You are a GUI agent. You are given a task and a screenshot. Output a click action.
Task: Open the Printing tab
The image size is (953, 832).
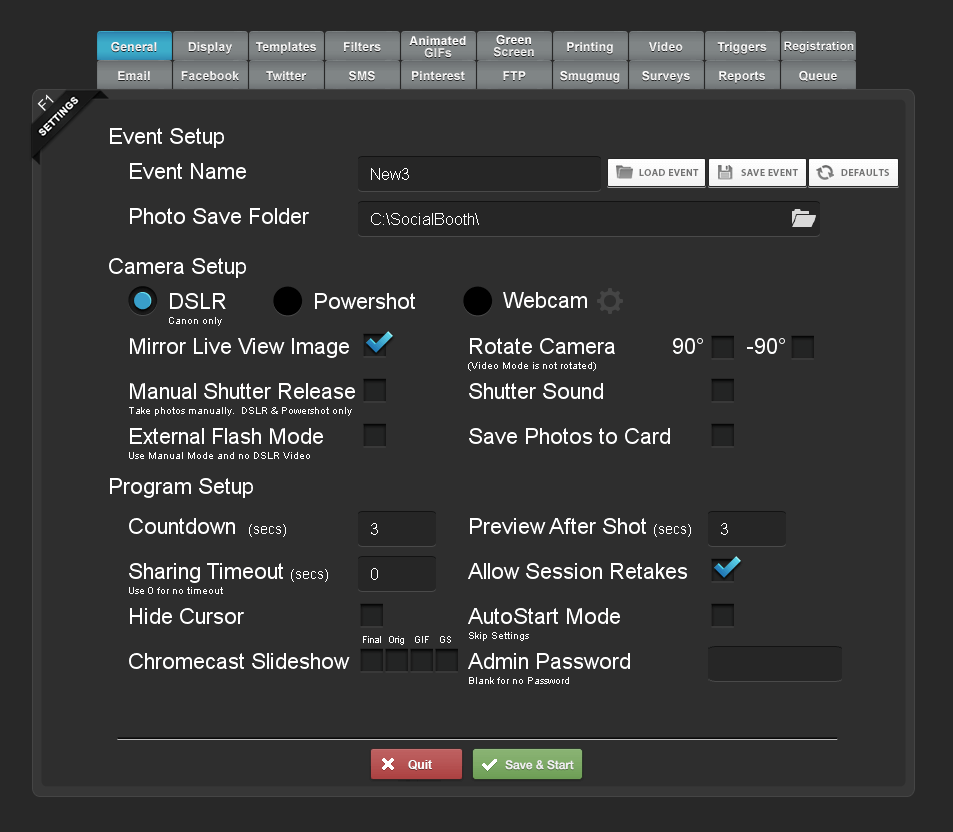pyautogui.click(x=590, y=46)
